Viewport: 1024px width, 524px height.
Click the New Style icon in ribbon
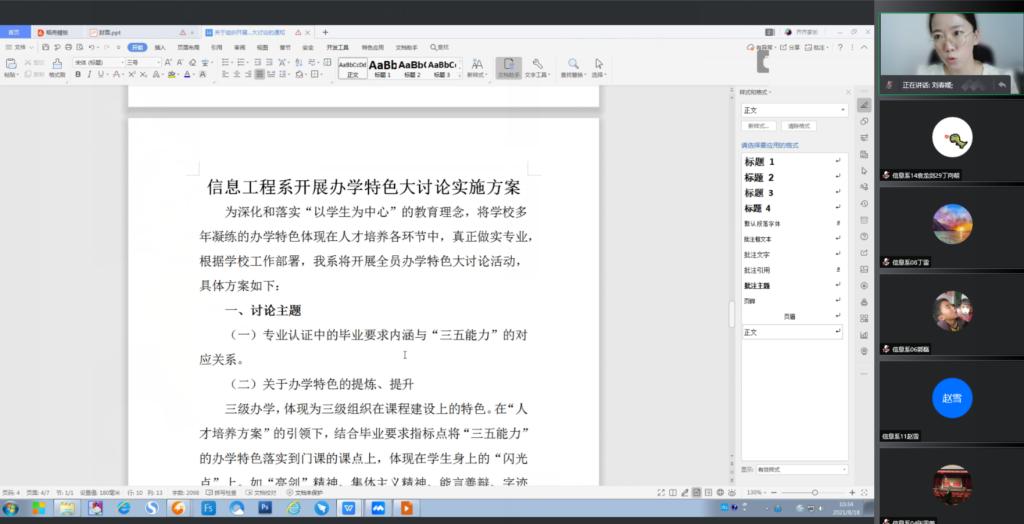(477, 68)
